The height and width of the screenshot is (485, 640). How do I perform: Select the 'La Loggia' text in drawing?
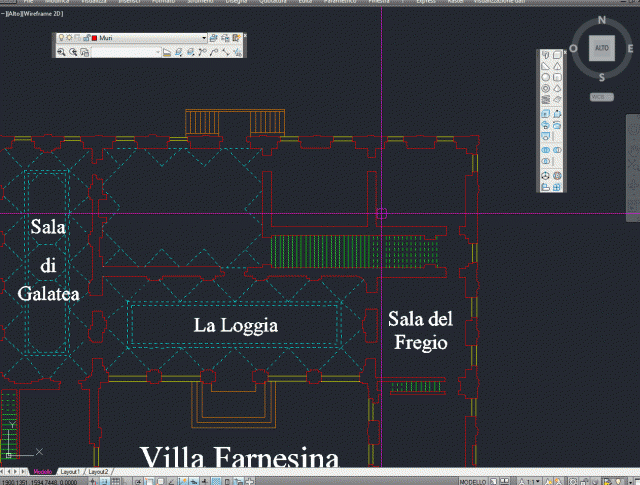coord(236,325)
